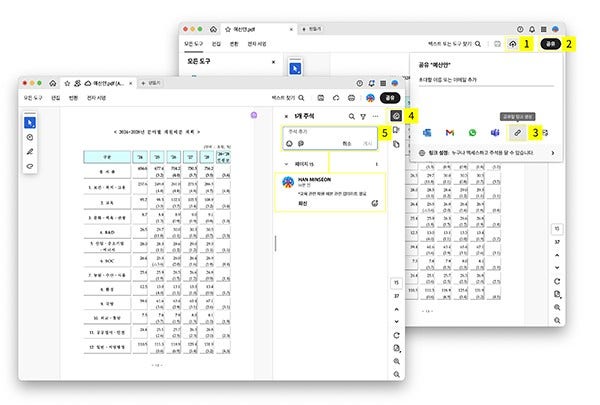
Task: Print the document from front window toolbar
Action: click(x=351, y=98)
